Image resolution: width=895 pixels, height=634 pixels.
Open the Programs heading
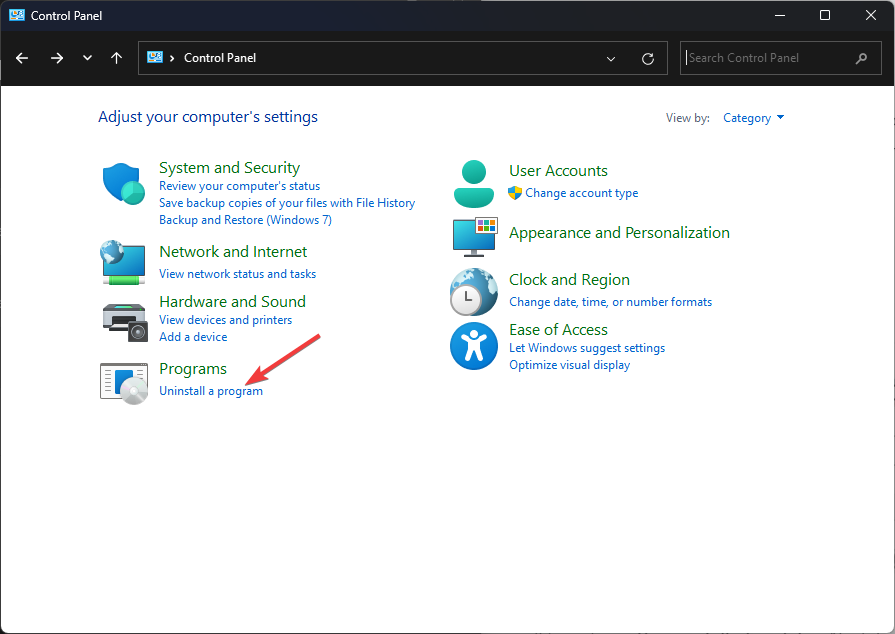point(193,369)
